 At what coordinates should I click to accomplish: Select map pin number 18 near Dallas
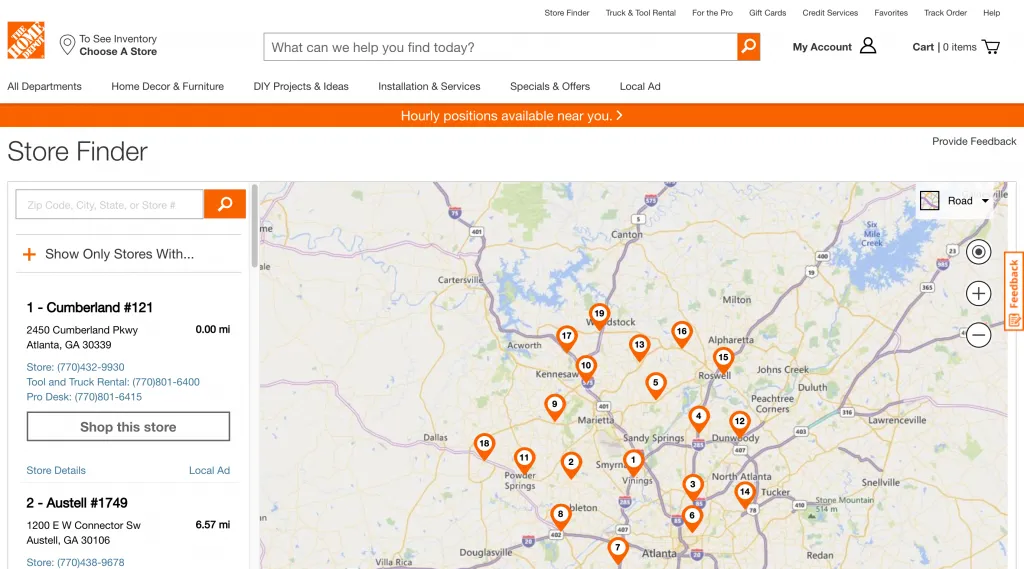[484, 445]
